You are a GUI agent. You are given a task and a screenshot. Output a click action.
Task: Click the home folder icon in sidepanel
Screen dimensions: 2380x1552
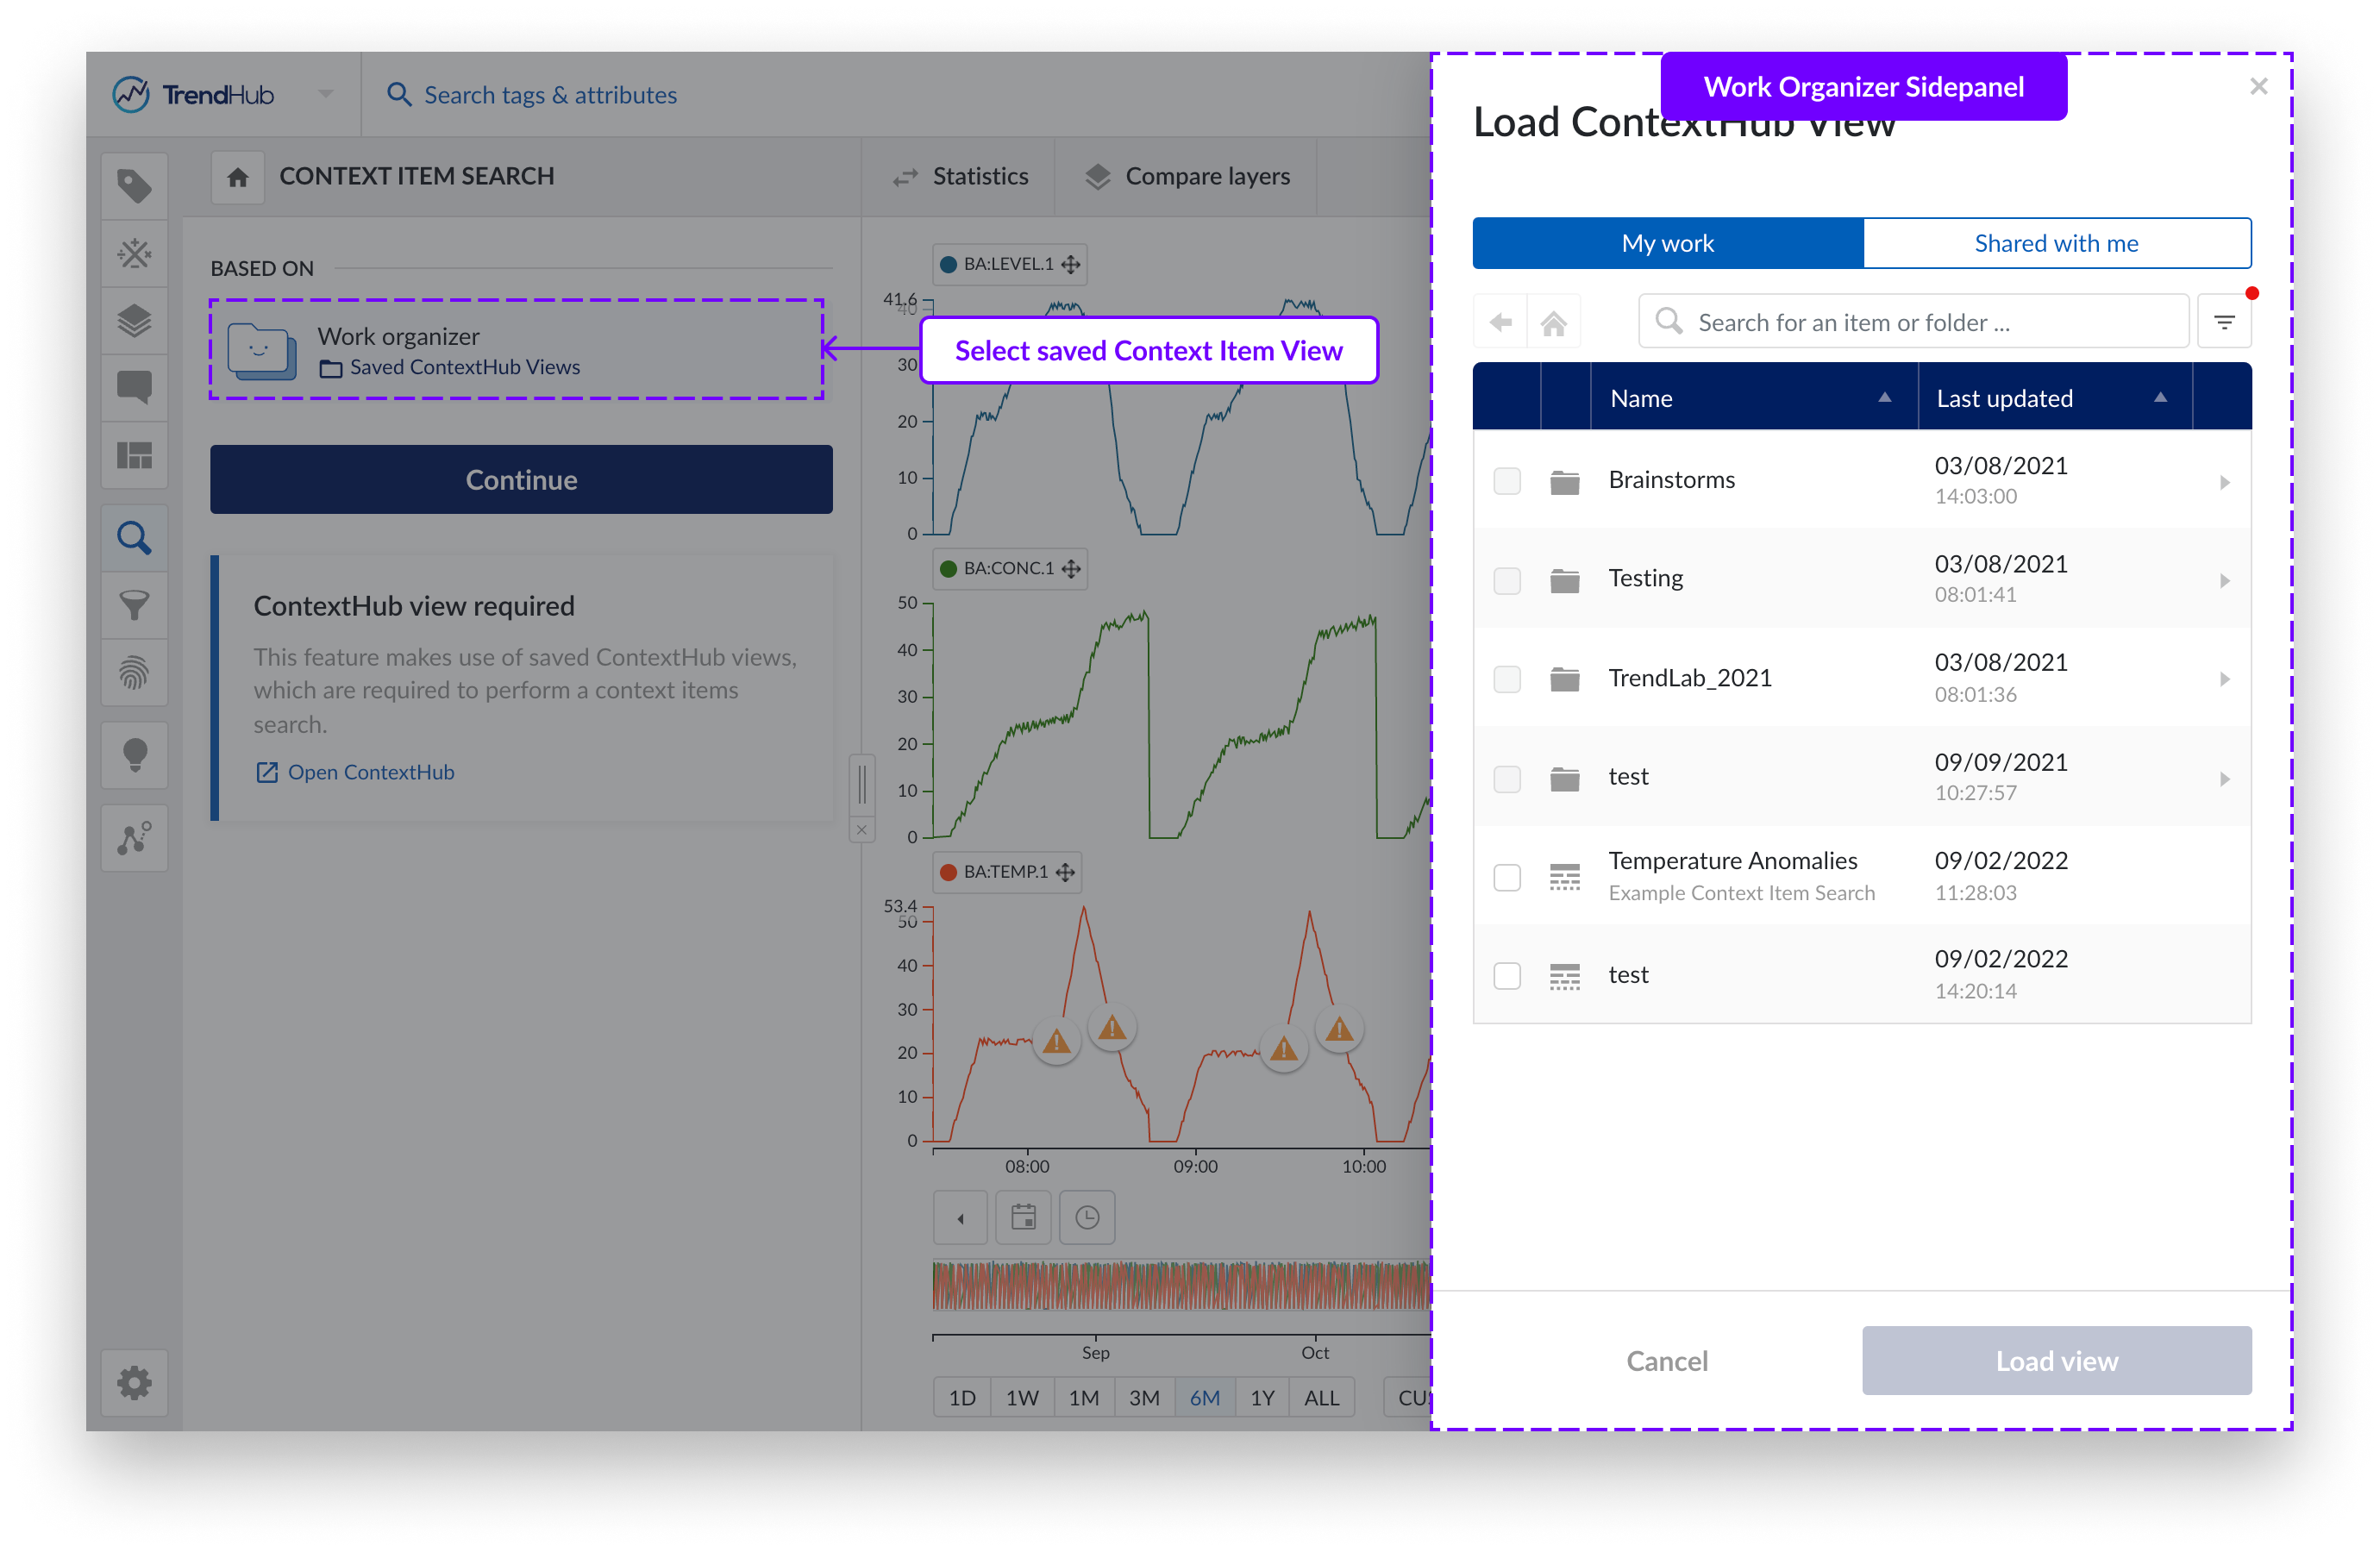click(x=1553, y=322)
